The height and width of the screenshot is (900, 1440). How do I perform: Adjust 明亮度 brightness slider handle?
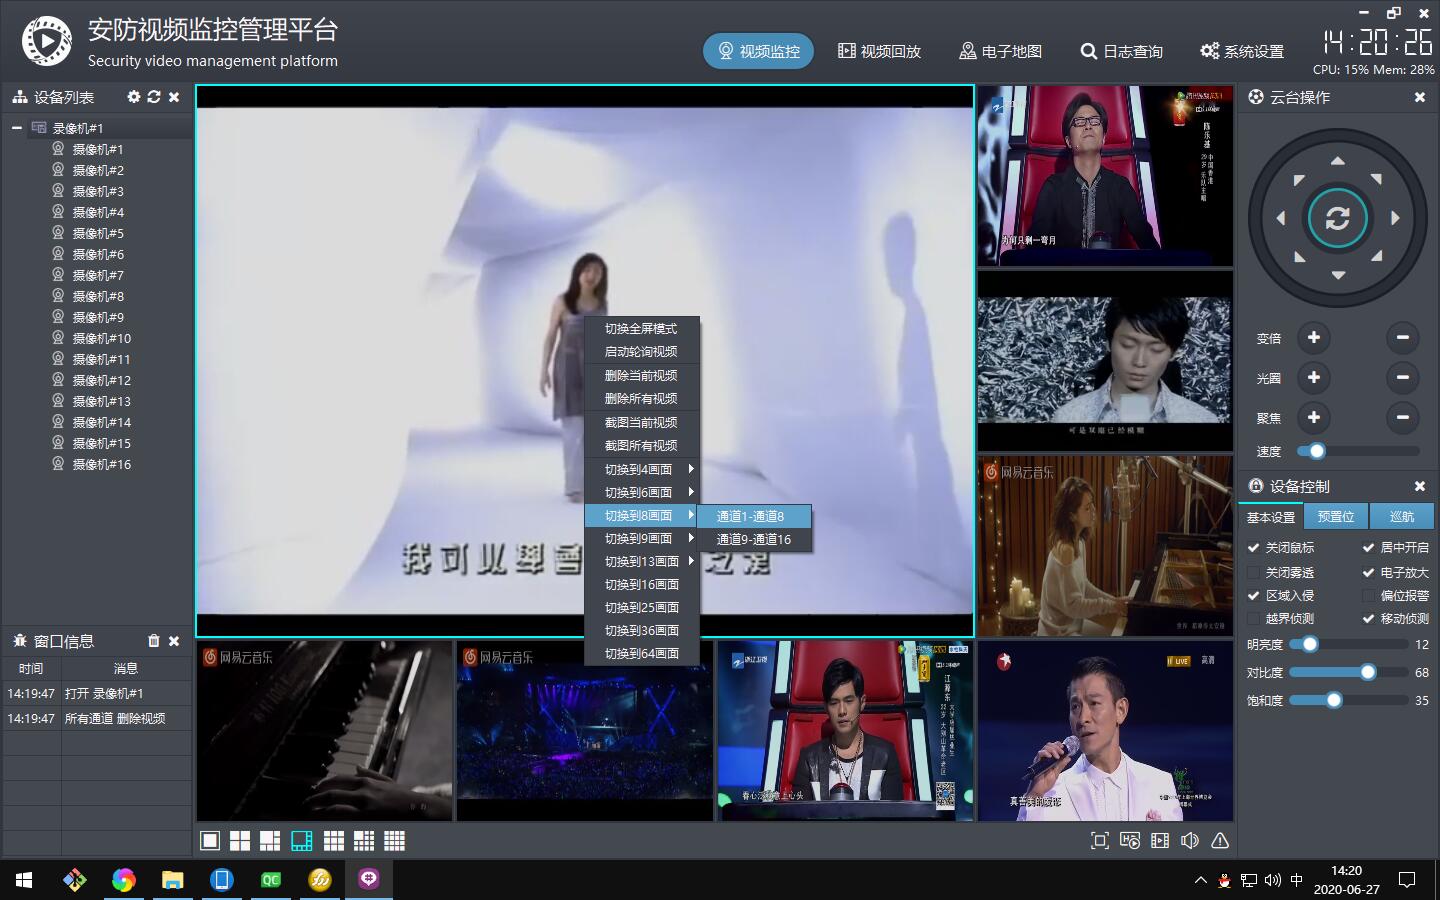(1310, 644)
